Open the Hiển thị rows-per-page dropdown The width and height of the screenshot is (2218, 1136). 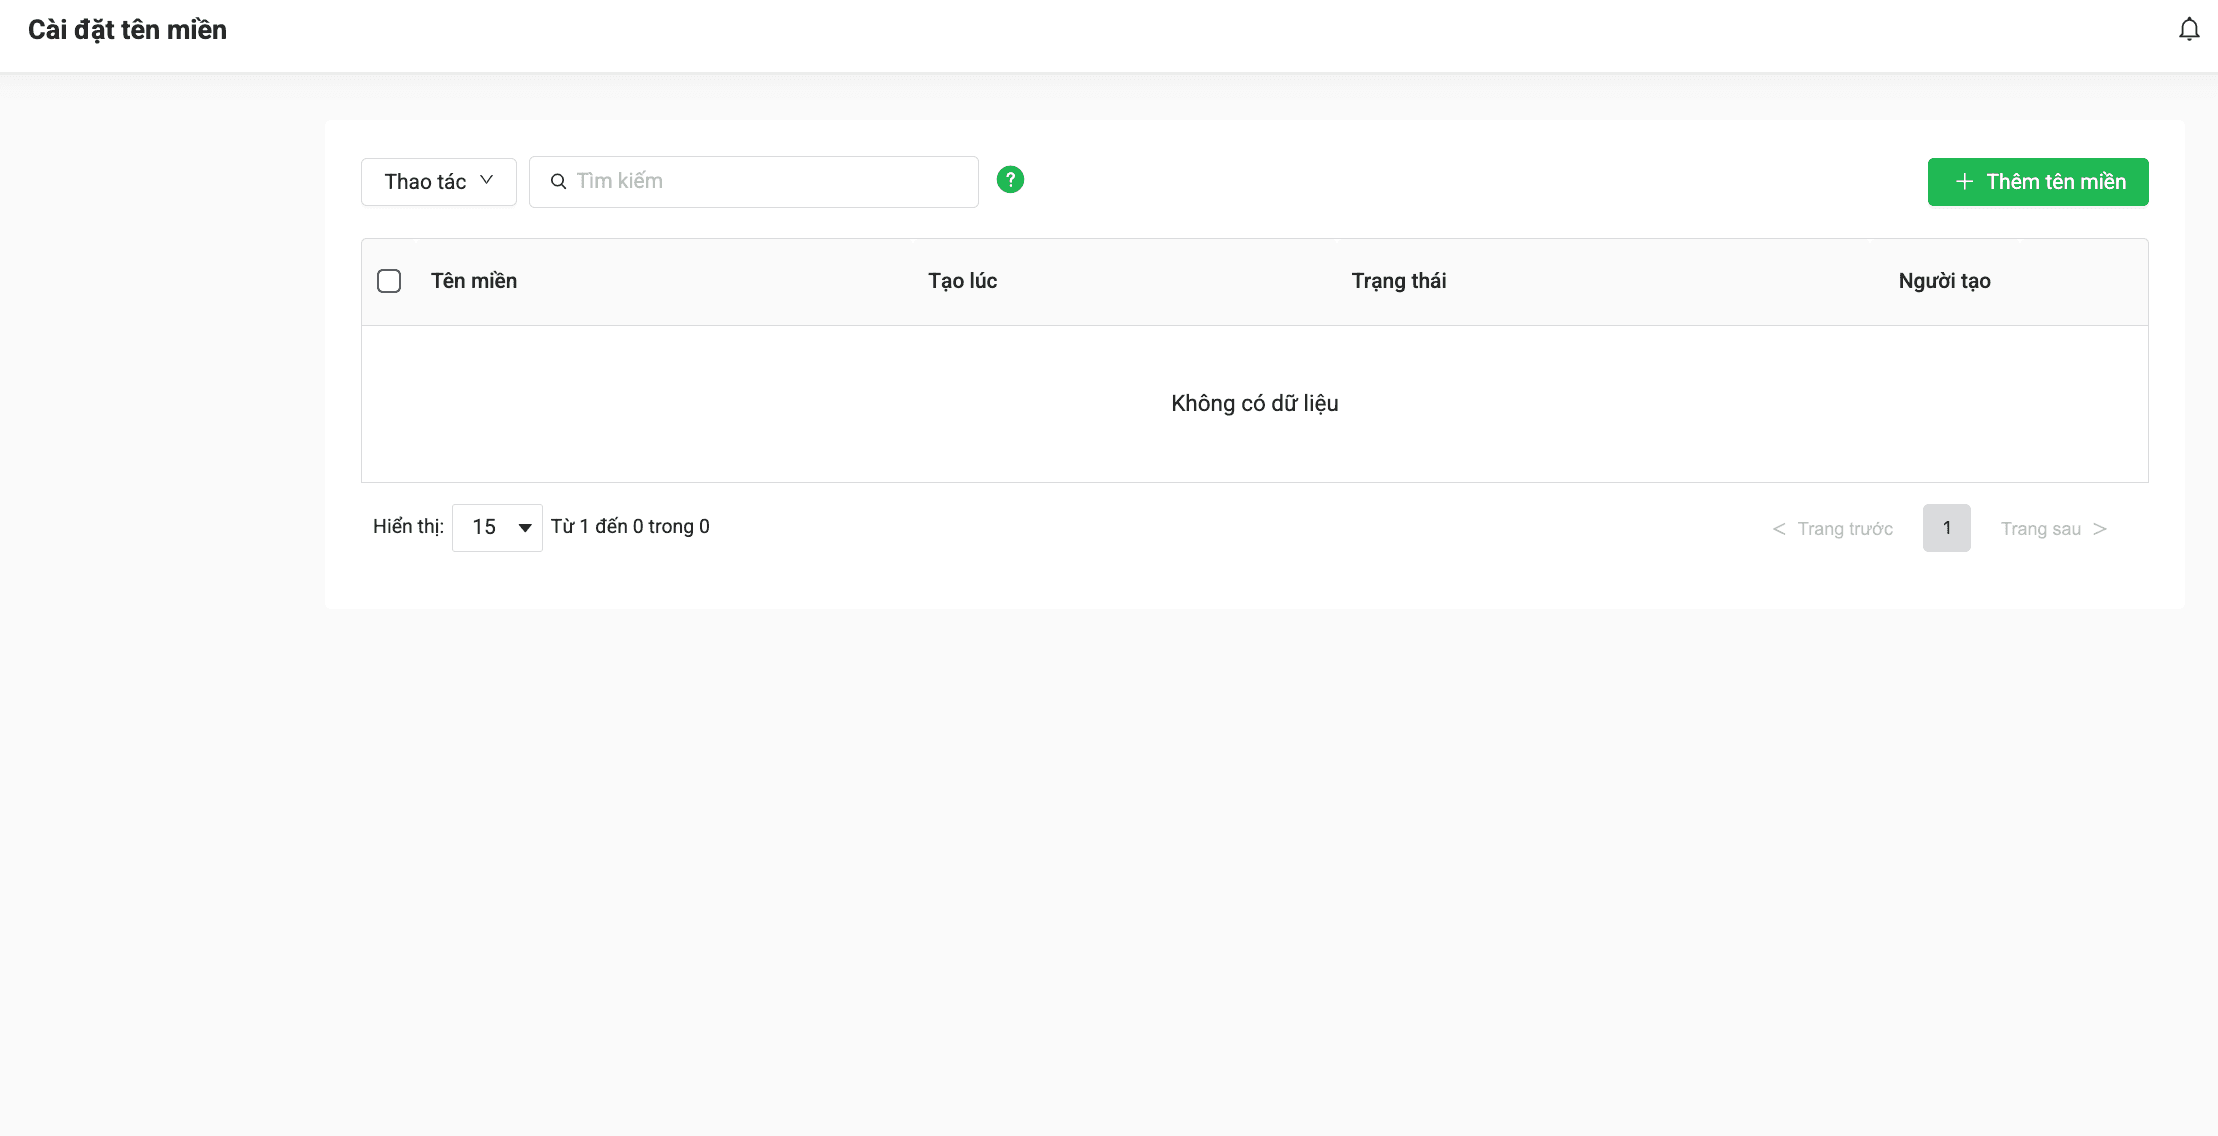tap(497, 528)
